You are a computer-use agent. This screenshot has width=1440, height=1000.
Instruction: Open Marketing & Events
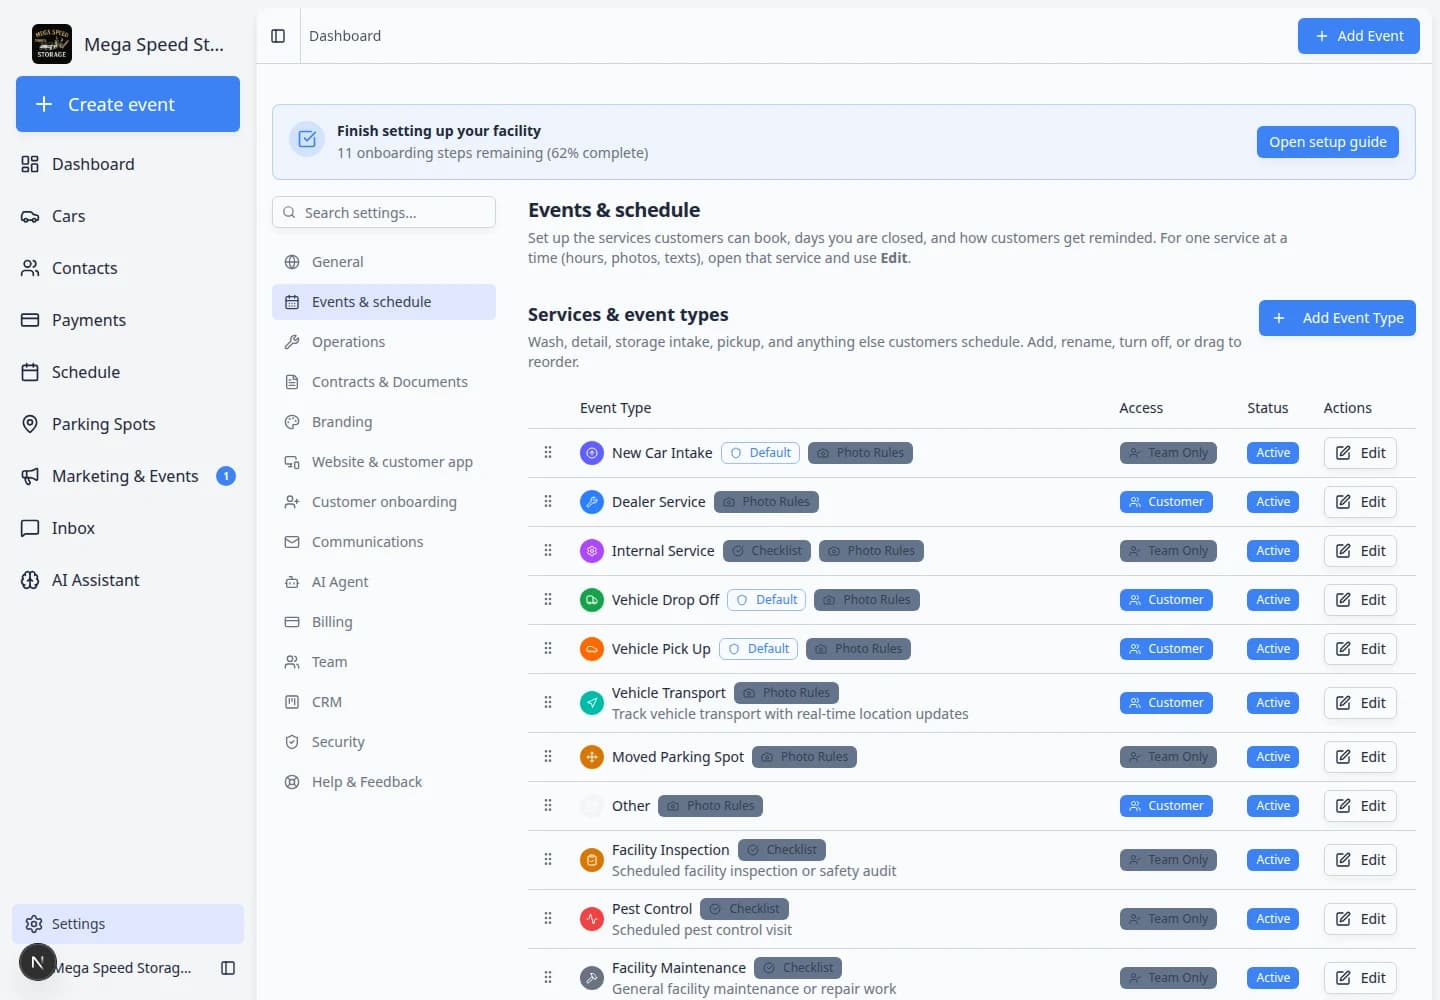click(128, 476)
